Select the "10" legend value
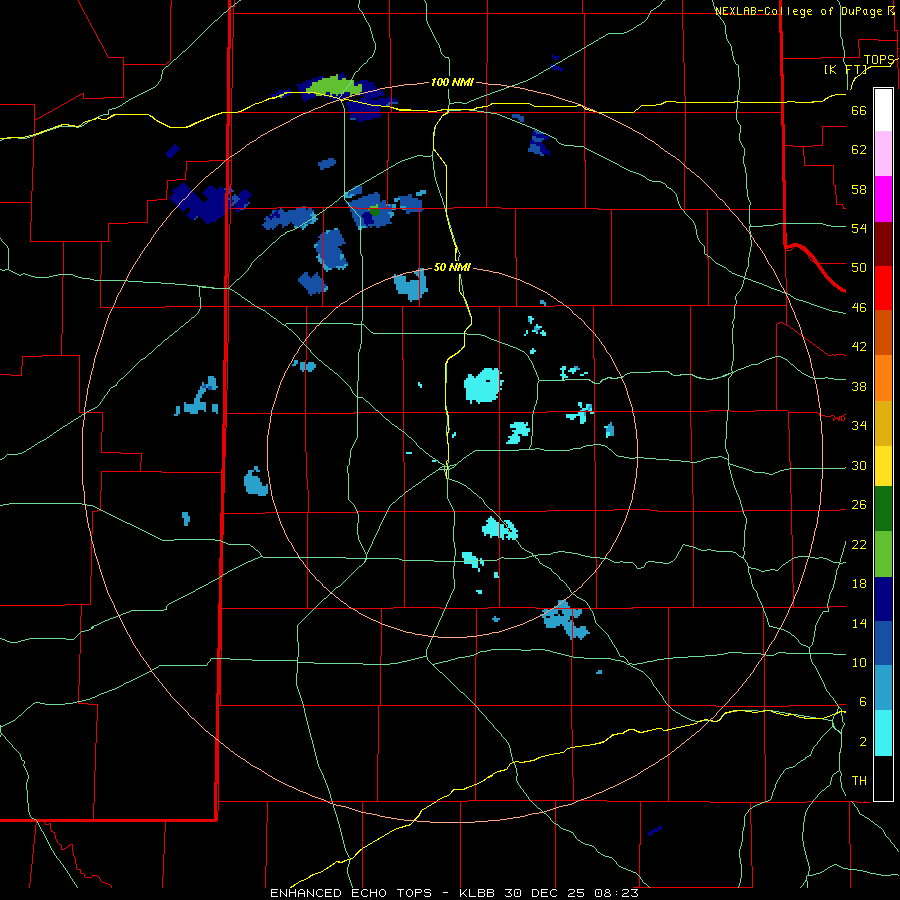Viewport: 900px width, 900px height. pyautogui.click(x=859, y=662)
